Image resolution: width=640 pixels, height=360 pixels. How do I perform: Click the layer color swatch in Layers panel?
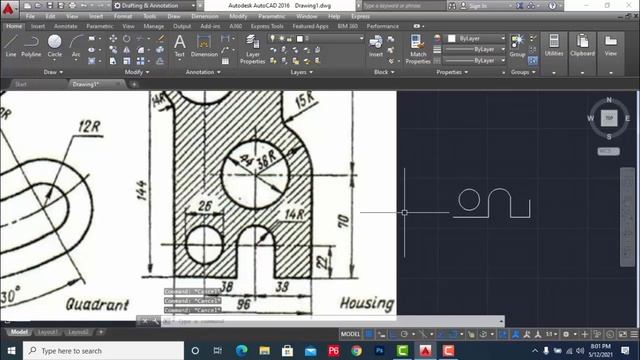click(300, 39)
